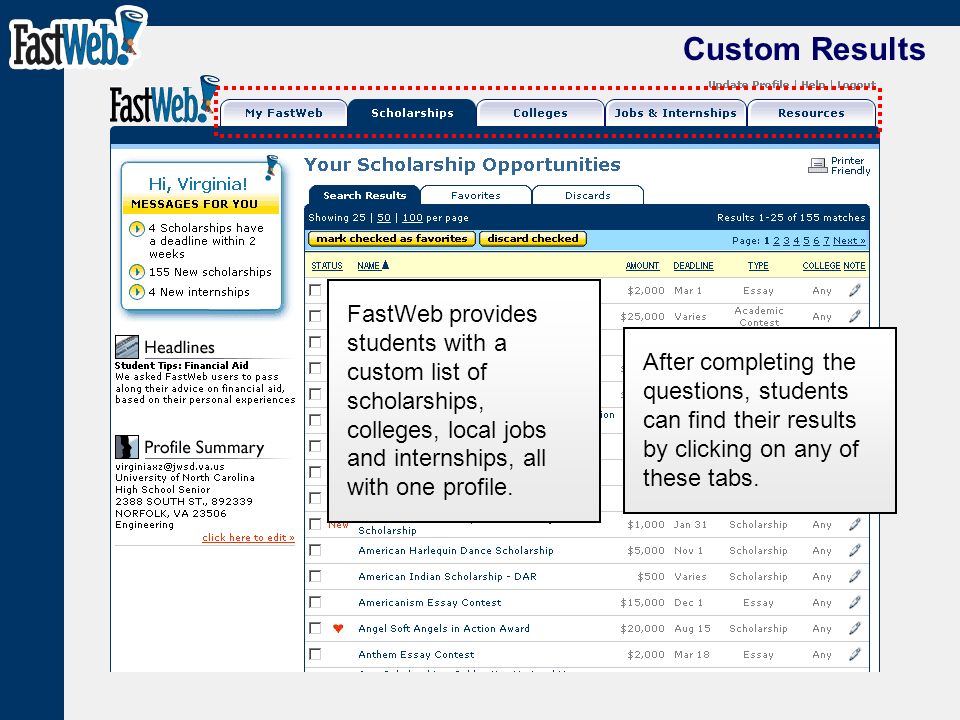Click the note pencil icon in the $25,000 Varies row
This screenshot has height=720, width=960.
[x=855, y=316]
